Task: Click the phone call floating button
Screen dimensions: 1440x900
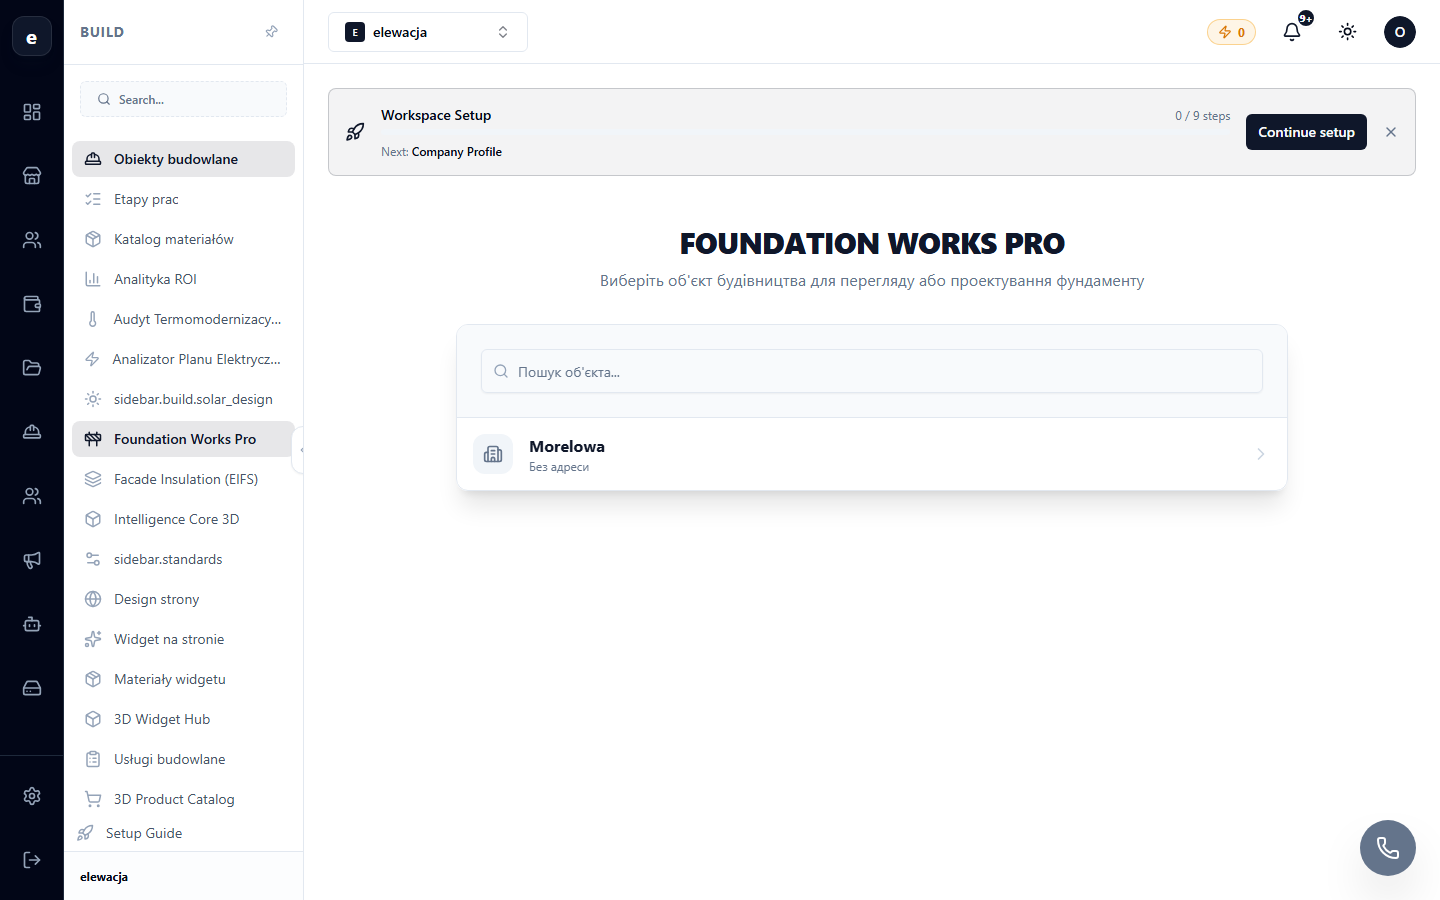Action: [1388, 848]
